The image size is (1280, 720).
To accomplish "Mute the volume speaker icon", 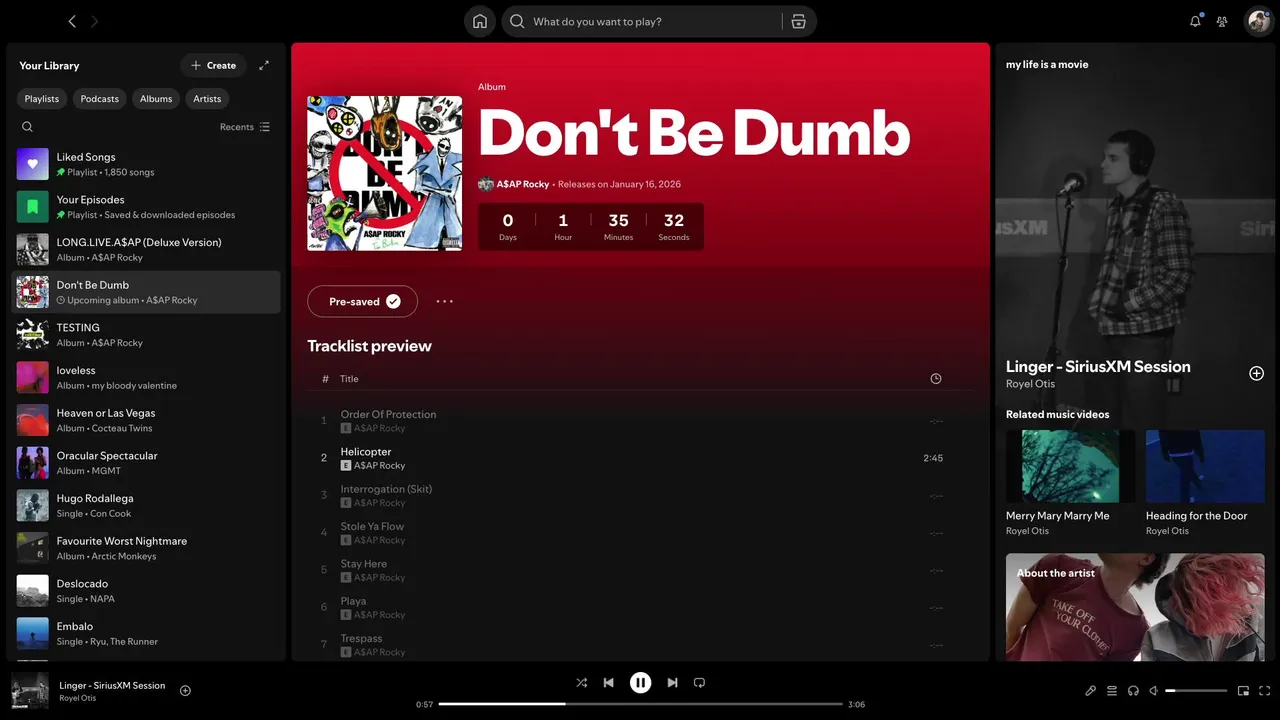I will click(1154, 690).
